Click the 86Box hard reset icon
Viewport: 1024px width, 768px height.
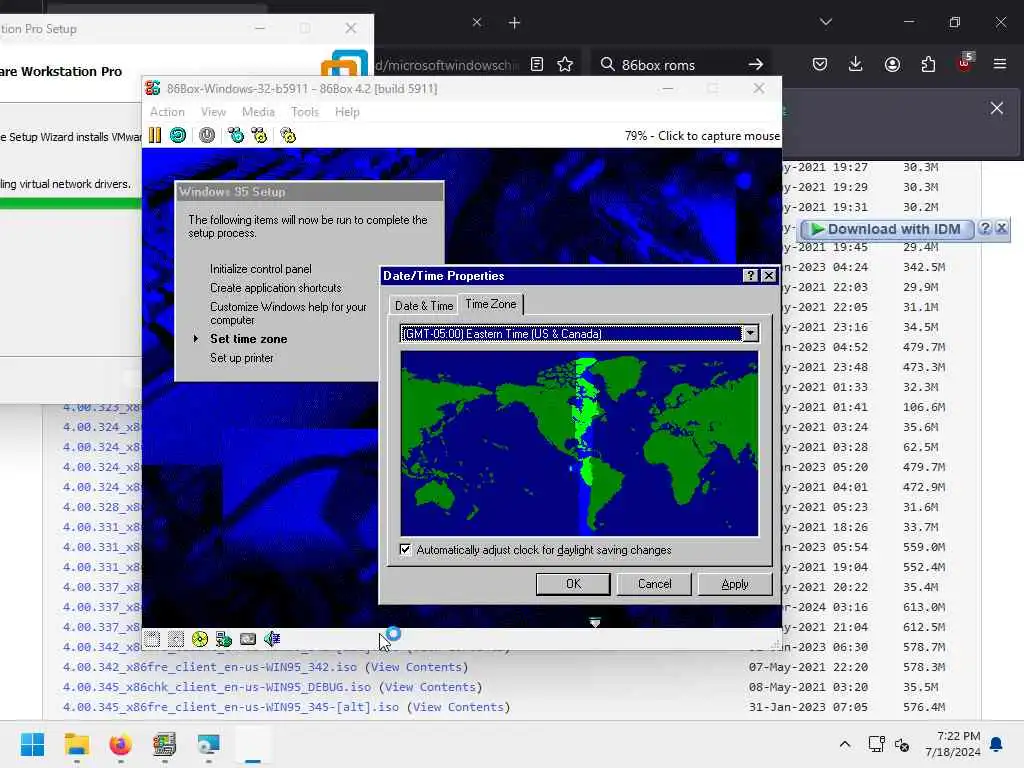(178, 135)
